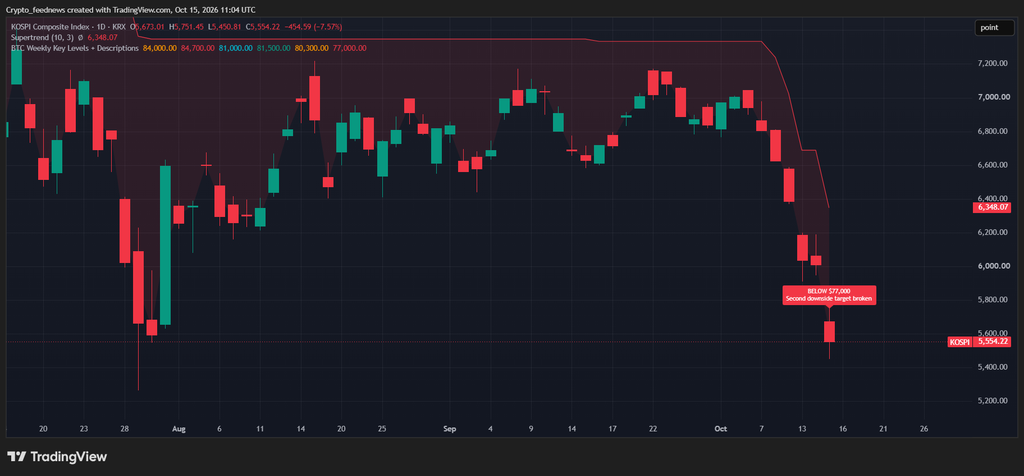Screen dimensions: 1024x476
Task: Click the '21' date on time axis
Action: pos(883,429)
